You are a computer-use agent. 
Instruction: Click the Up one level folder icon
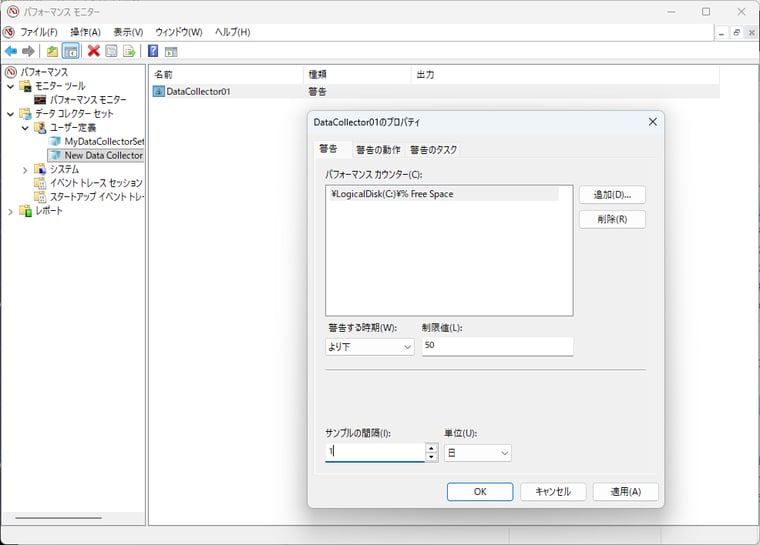click(52, 51)
